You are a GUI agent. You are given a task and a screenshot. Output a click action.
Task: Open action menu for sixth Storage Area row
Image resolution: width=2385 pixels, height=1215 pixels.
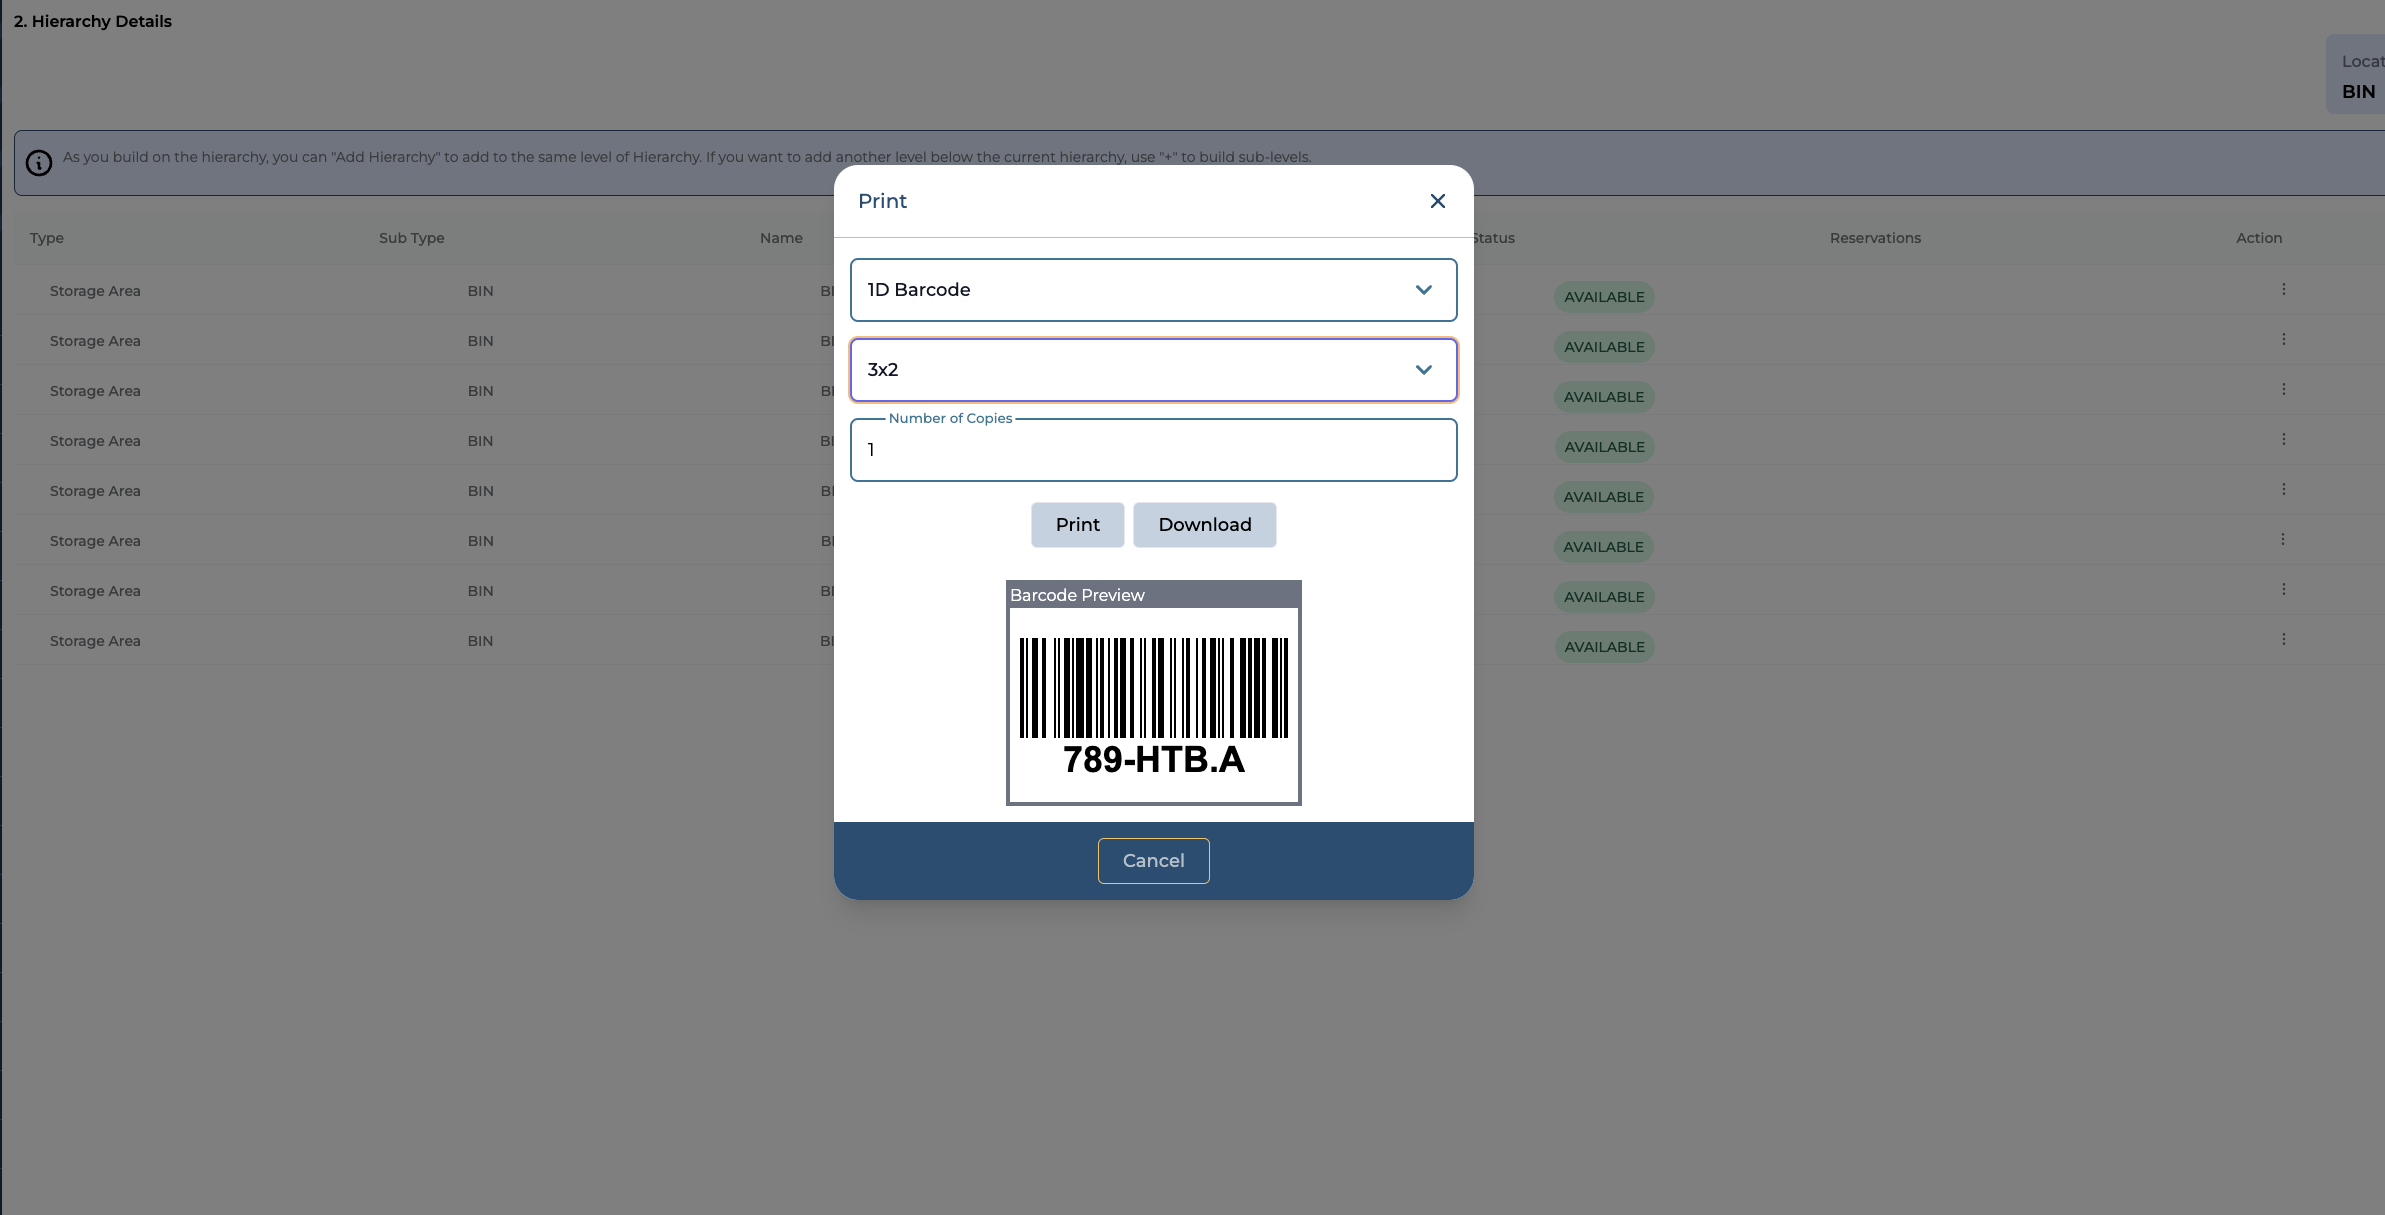coord(2283,539)
